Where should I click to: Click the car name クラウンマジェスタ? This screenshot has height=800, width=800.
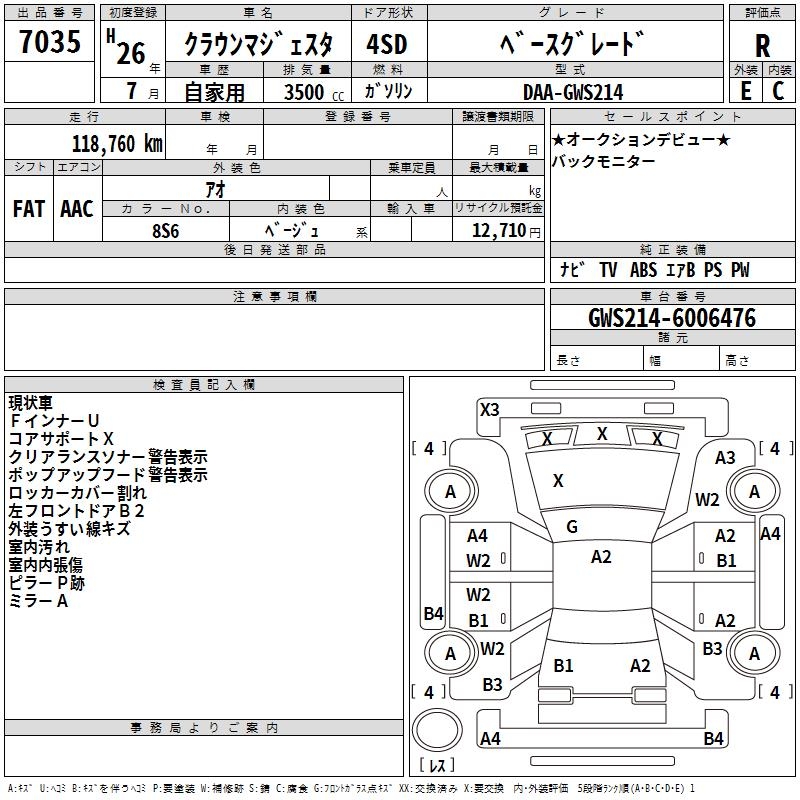point(258,44)
